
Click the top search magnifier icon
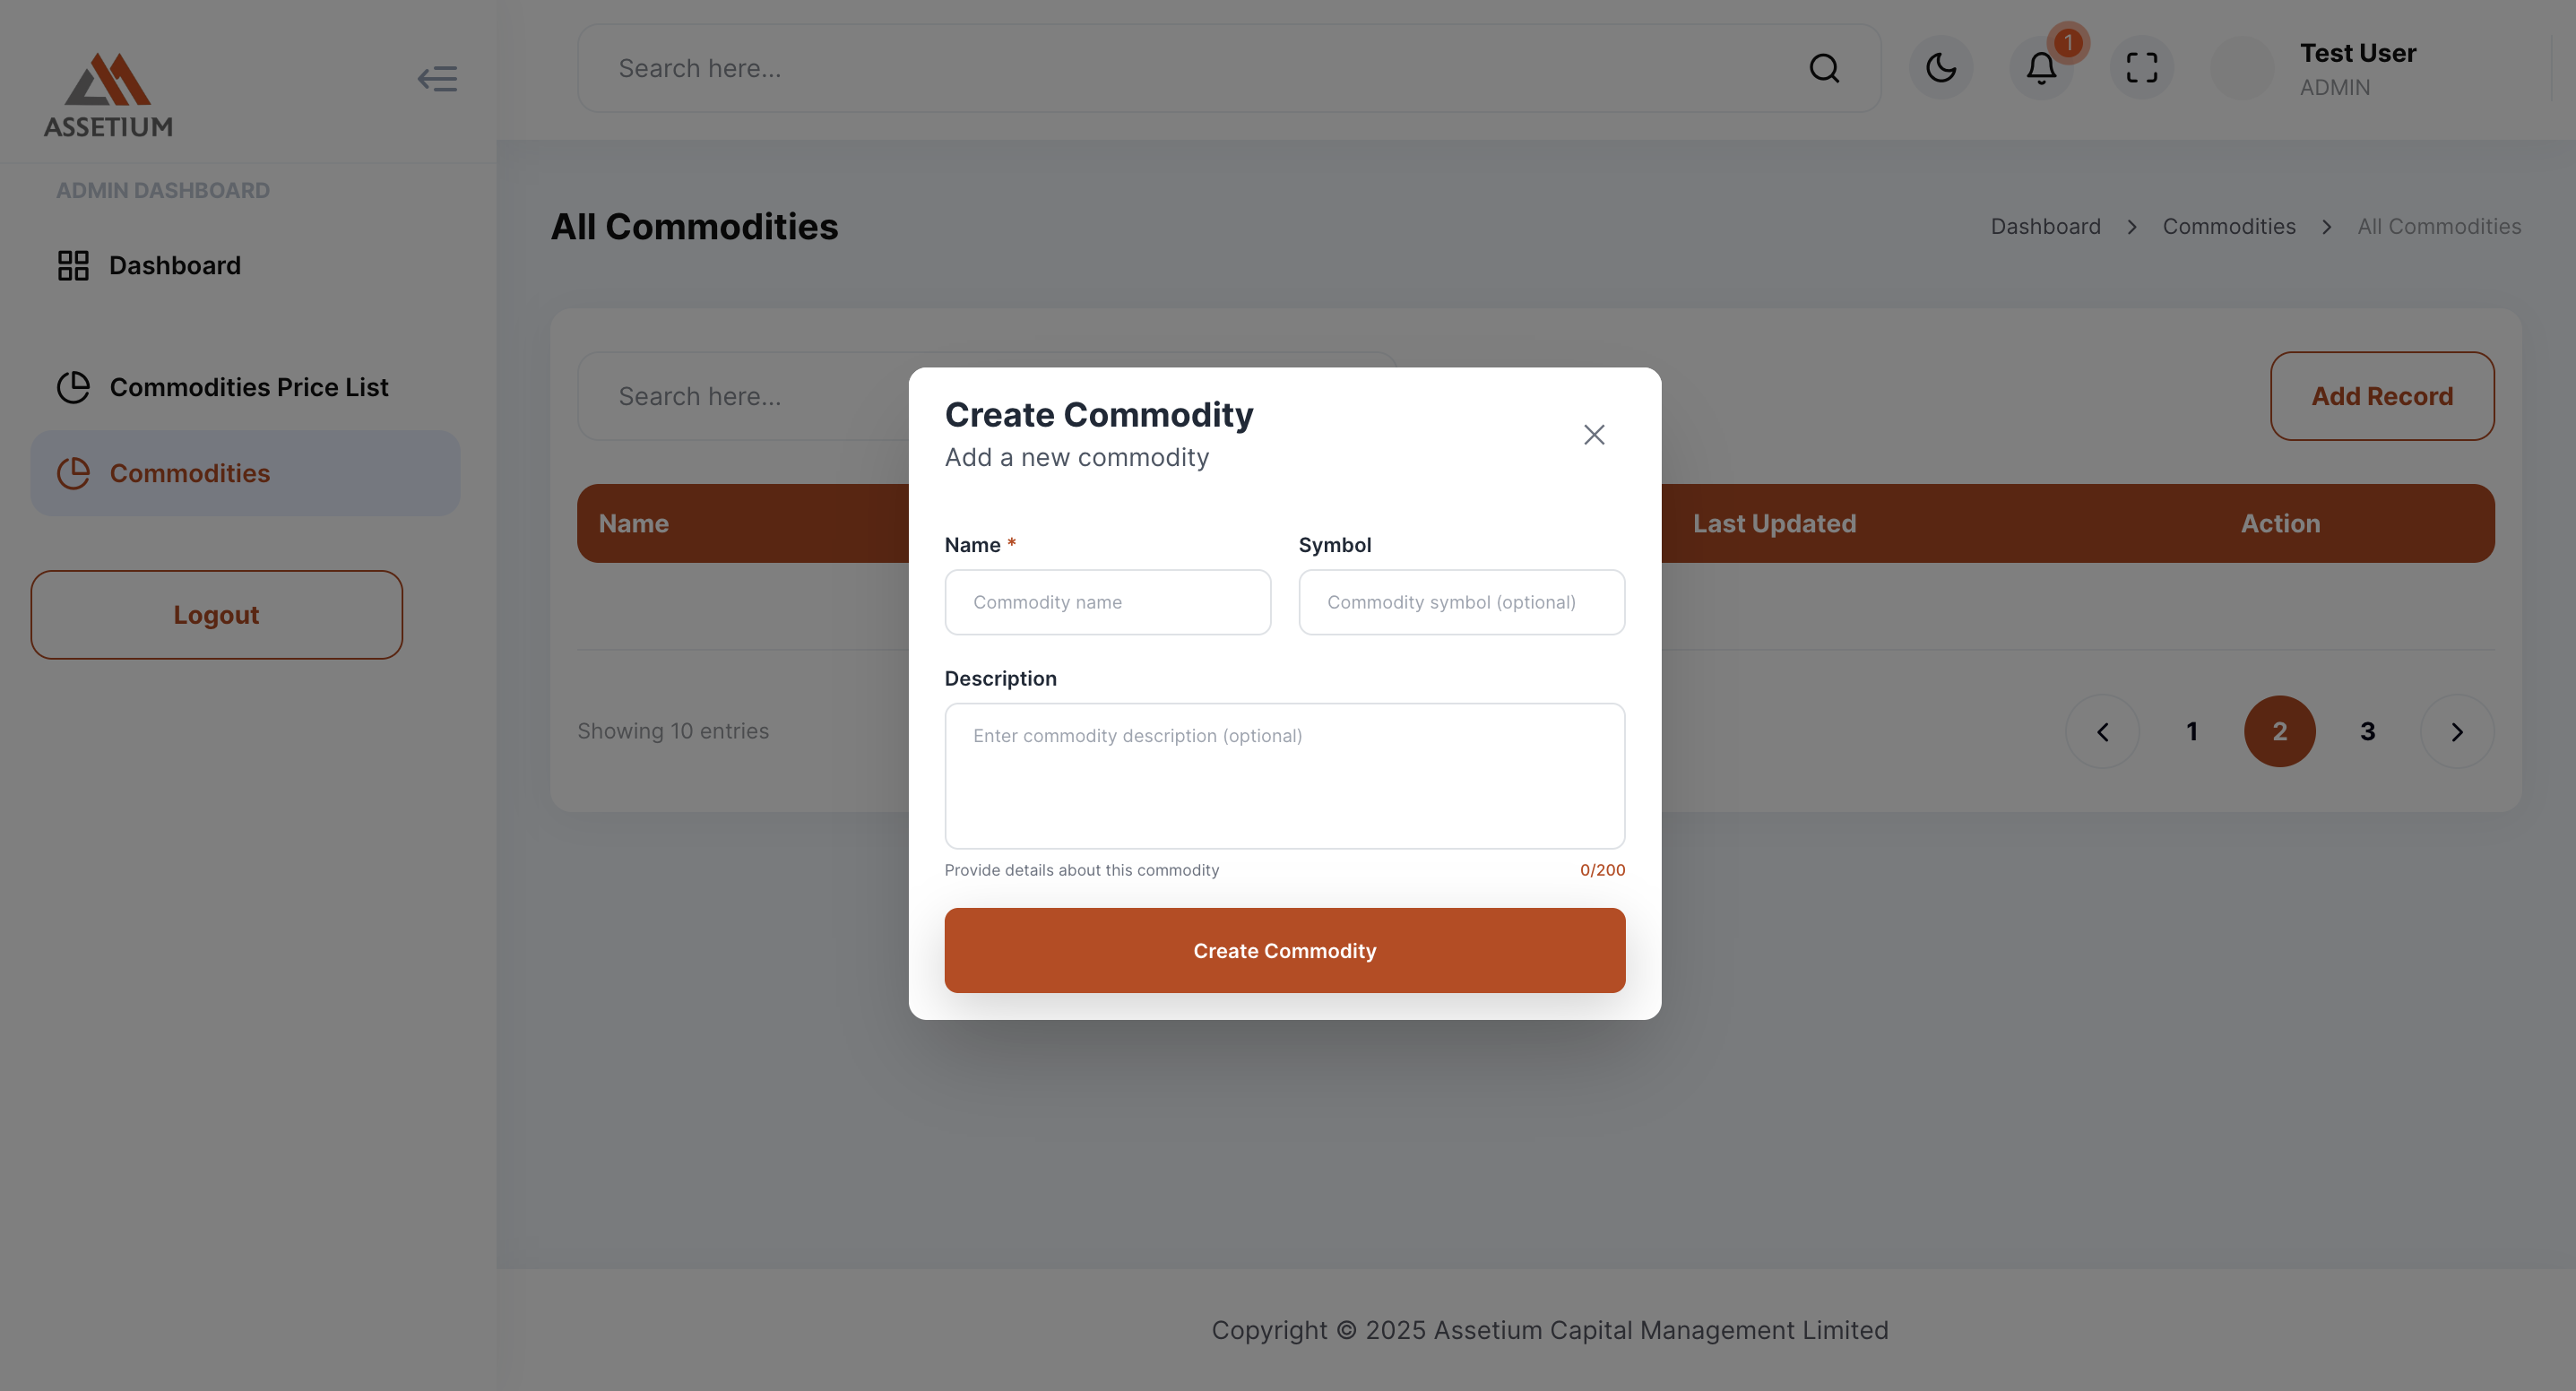tap(1823, 68)
